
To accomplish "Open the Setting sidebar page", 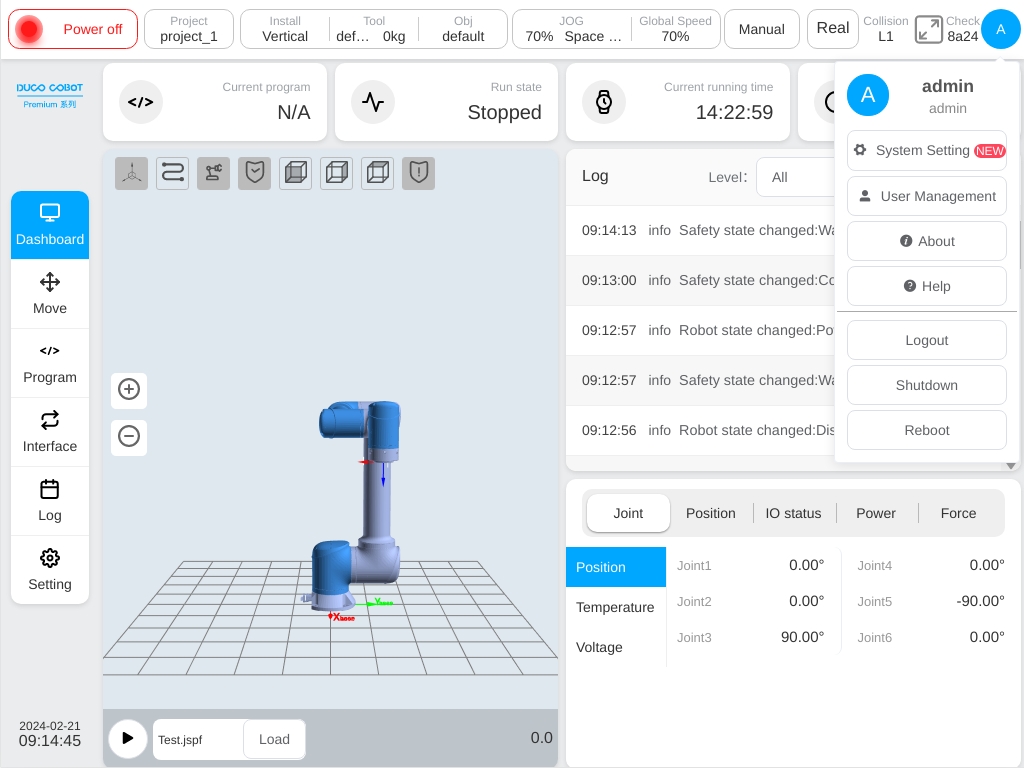I will (x=50, y=570).
